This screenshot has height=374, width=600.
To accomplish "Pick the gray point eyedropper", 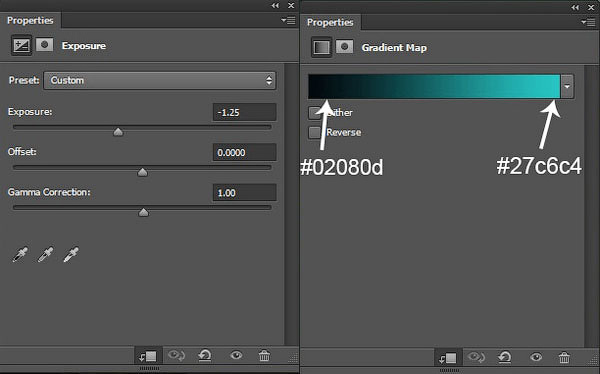I will point(46,255).
